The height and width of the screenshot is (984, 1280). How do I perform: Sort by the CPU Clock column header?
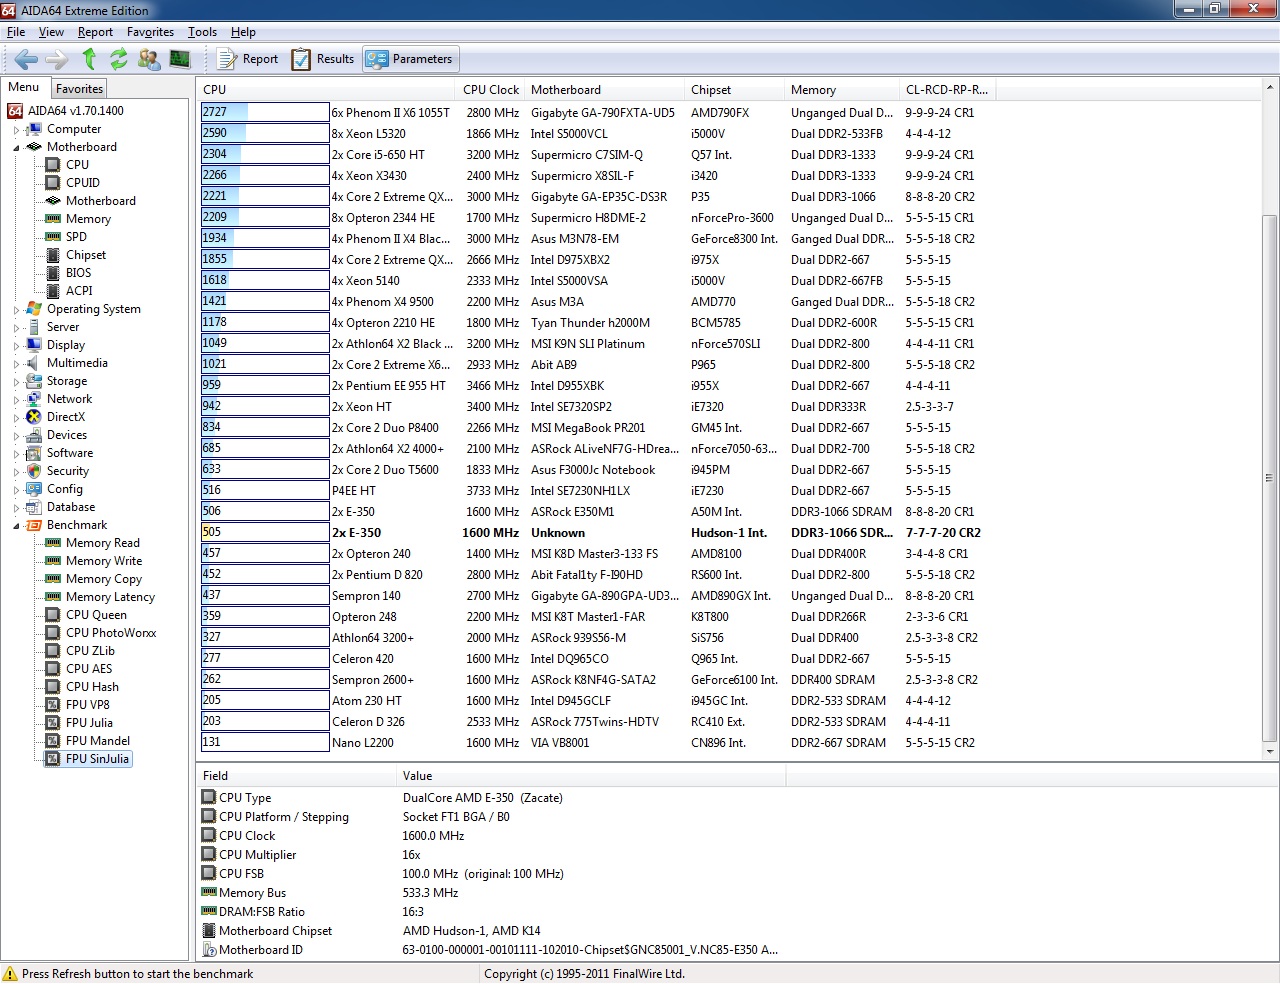click(490, 89)
